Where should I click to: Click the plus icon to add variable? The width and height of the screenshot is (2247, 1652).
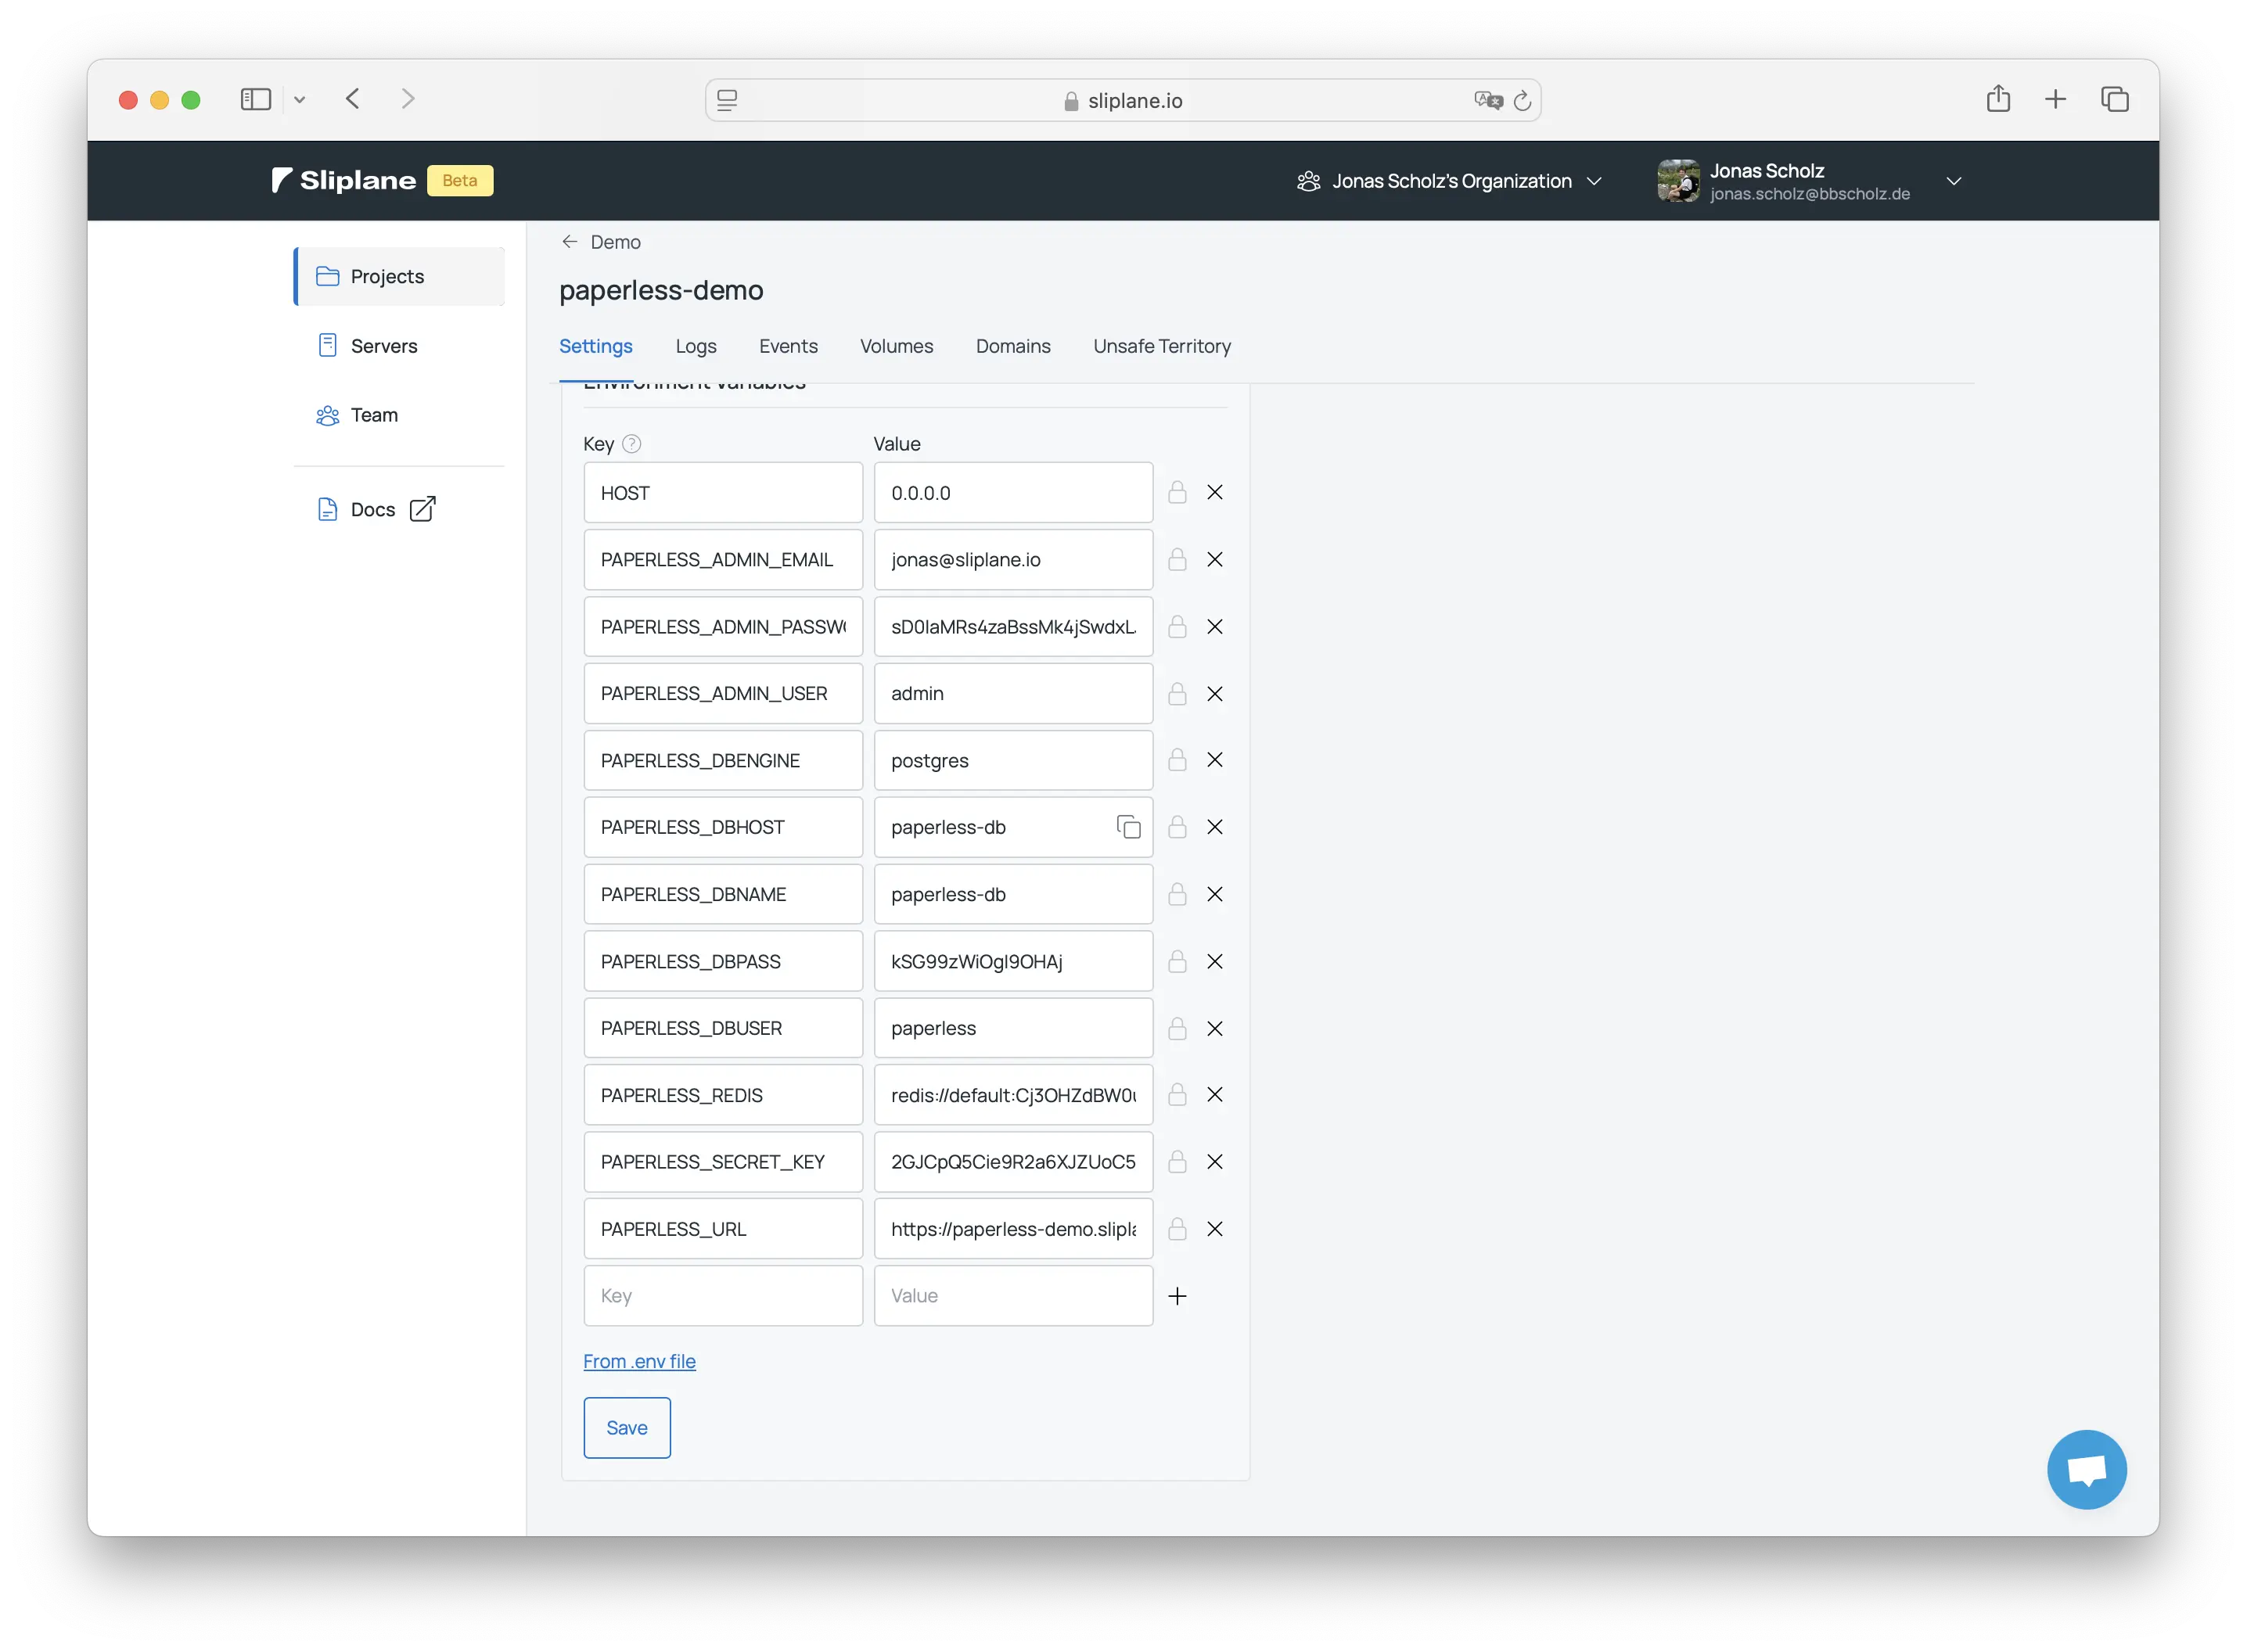point(1177,1296)
